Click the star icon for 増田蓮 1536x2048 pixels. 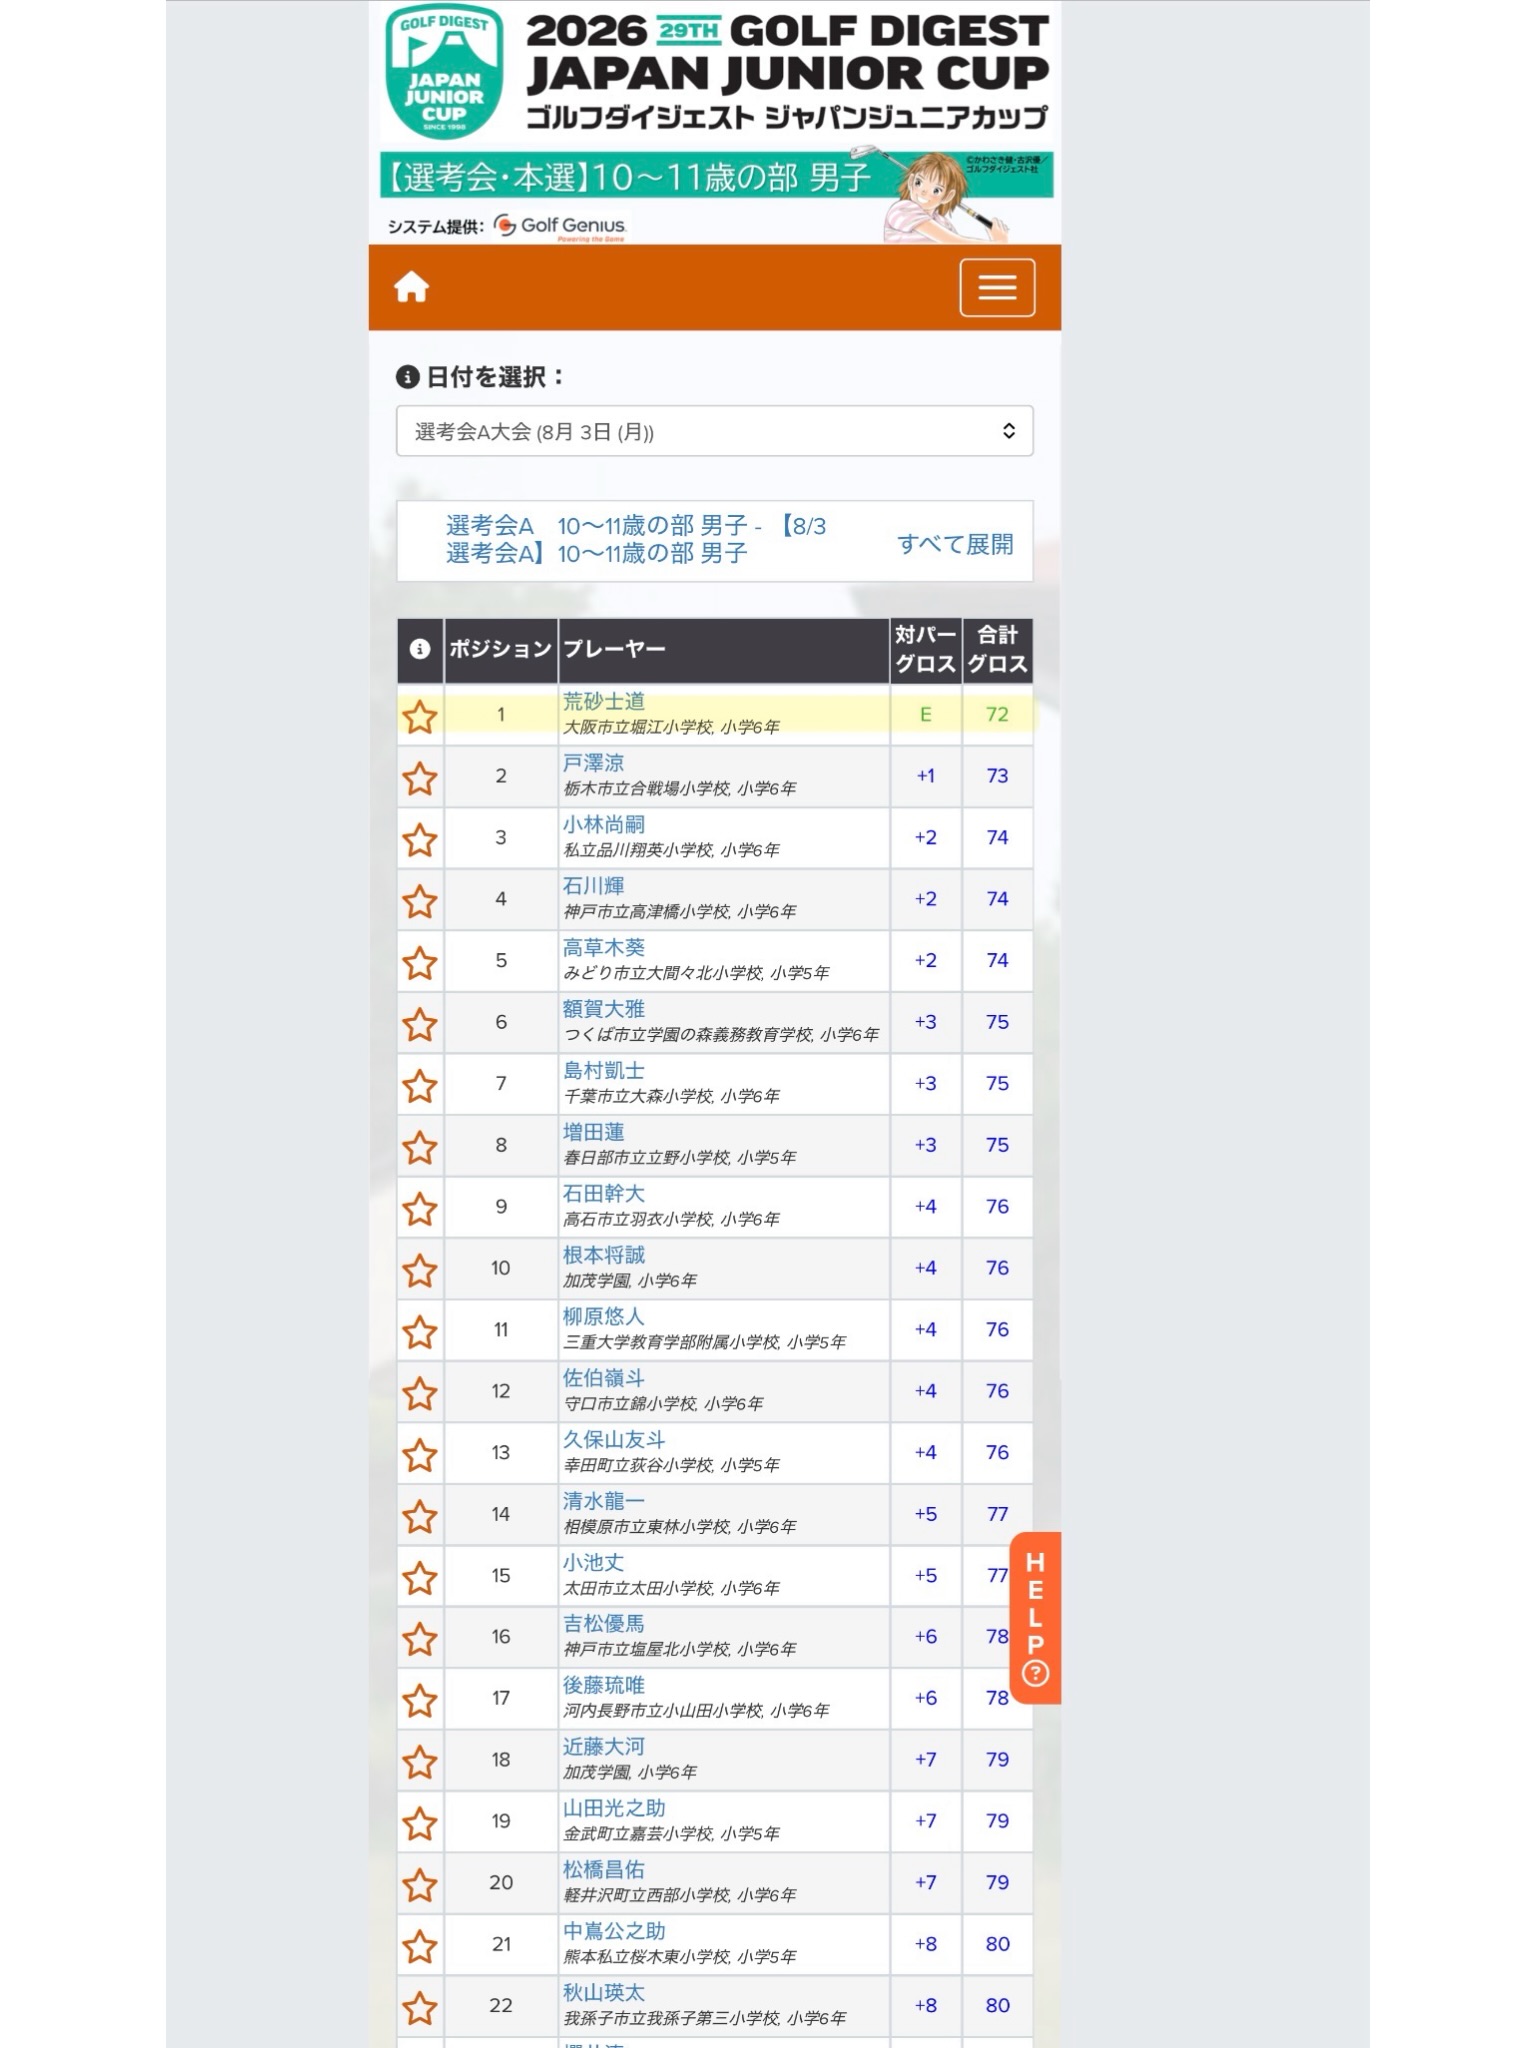point(420,1147)
